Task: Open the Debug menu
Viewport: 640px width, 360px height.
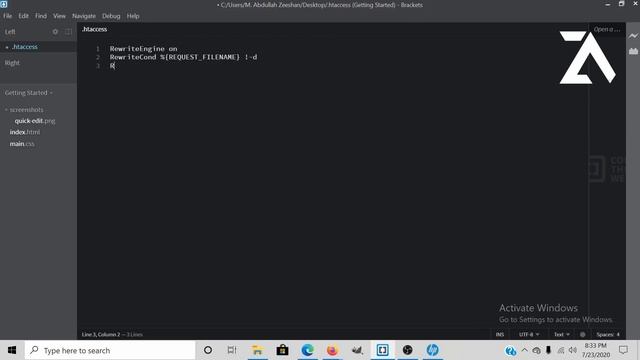Action: tap(111, 16)
